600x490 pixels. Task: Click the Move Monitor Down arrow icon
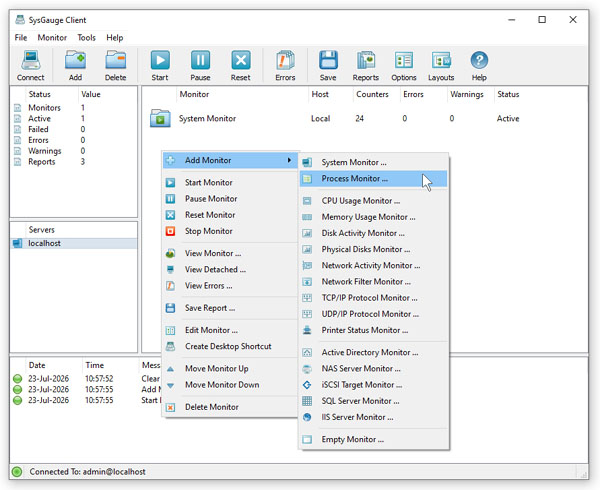click(170, 386)
